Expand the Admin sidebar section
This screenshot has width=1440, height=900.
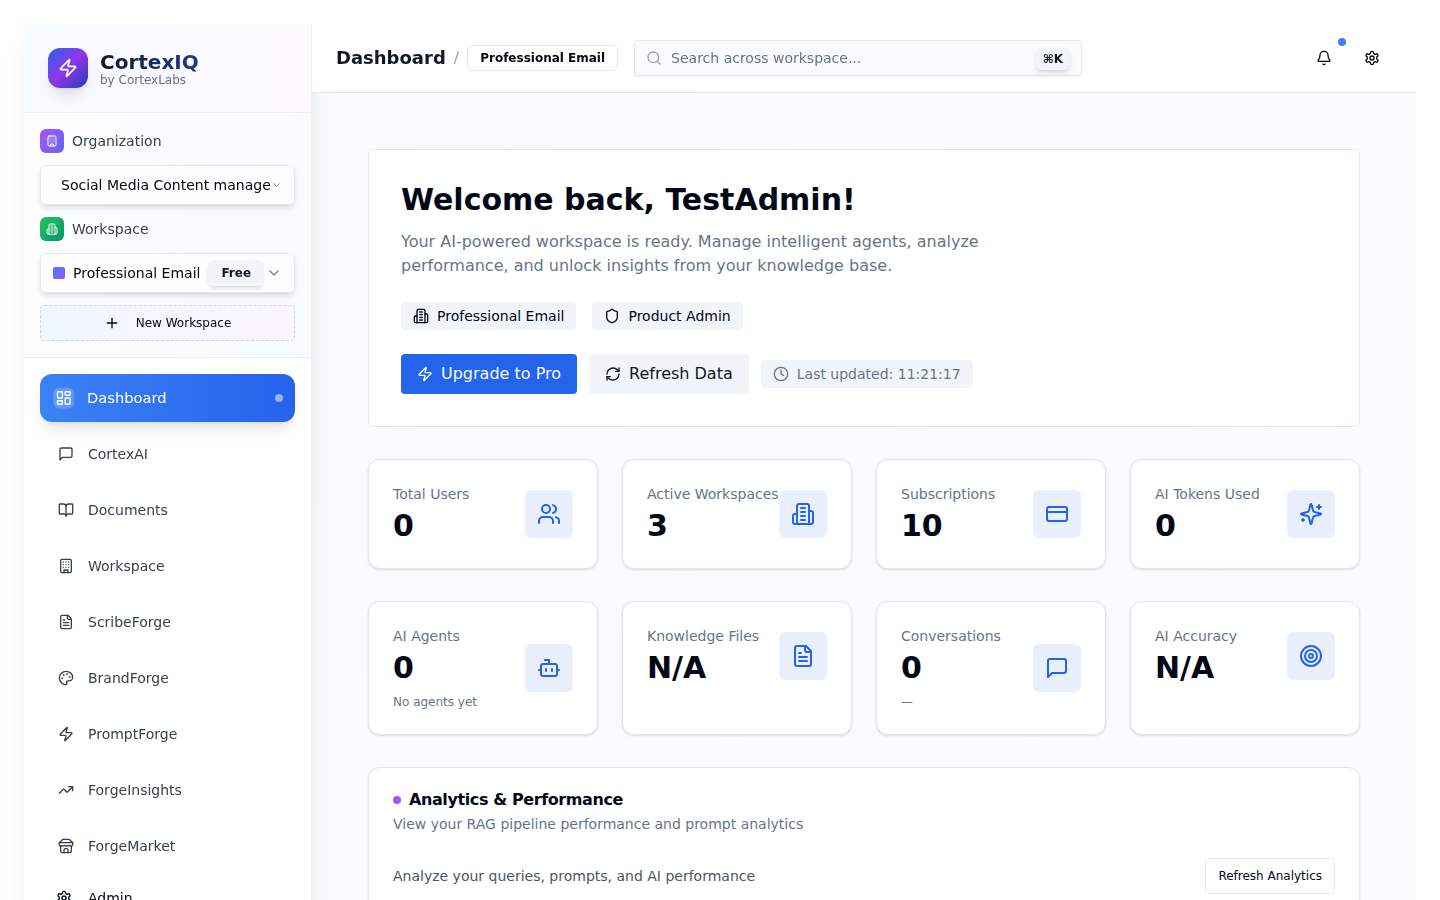[110, 893]
